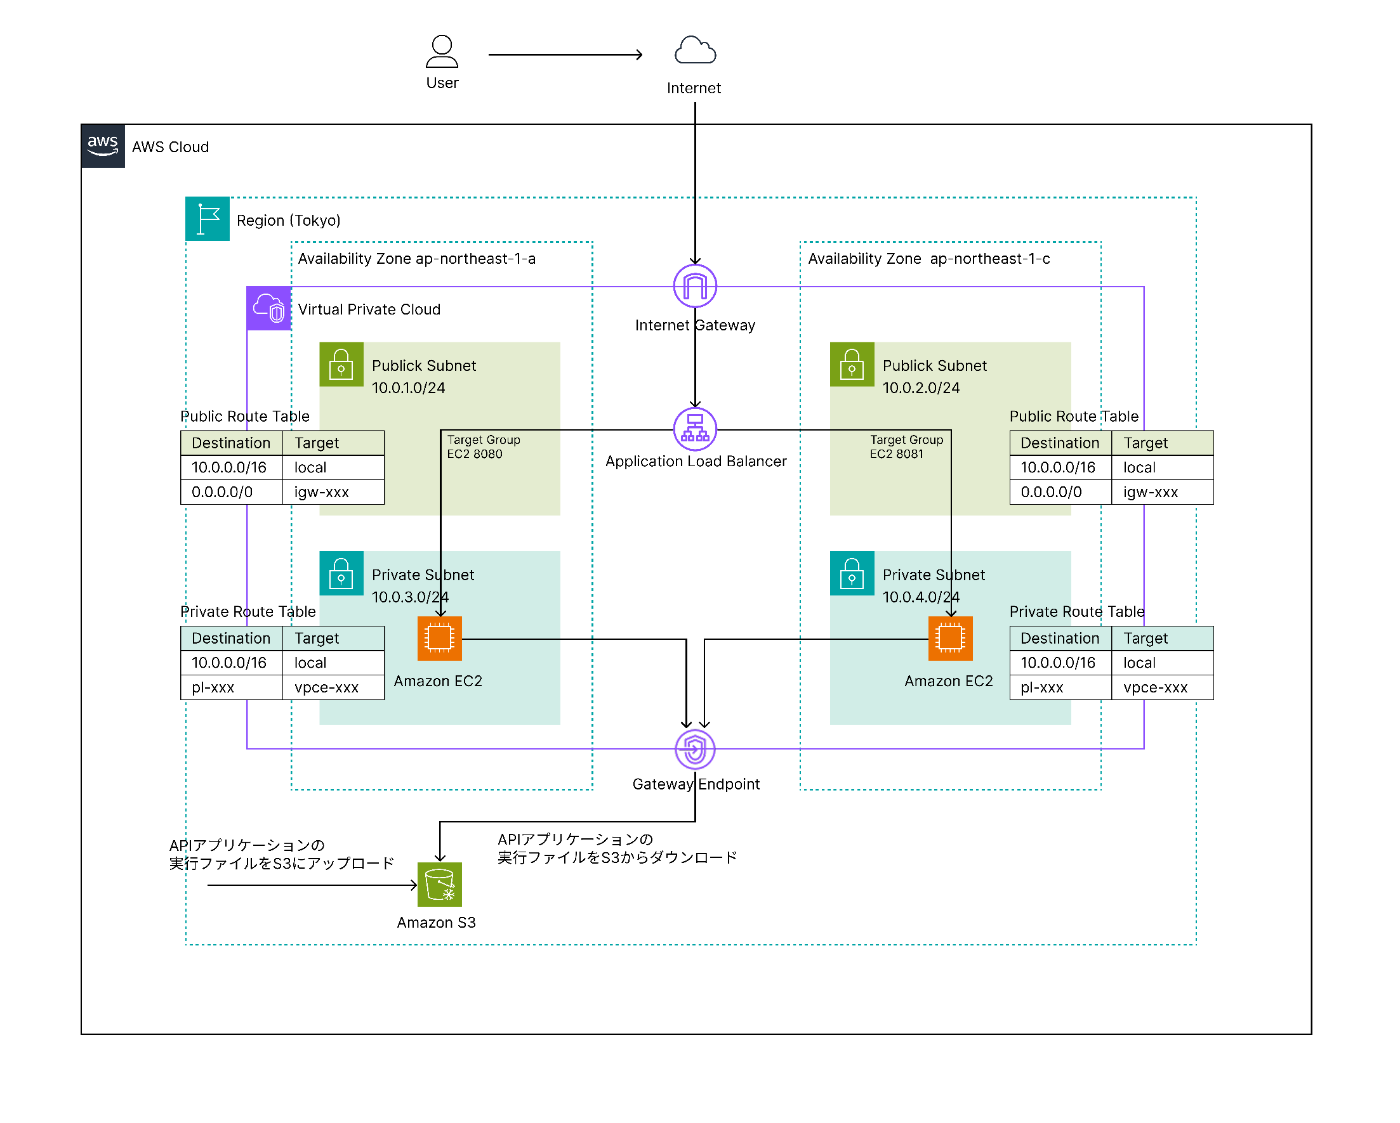Click the "AWS Cloud" label
This screenshot has width=1400, height=1123.
coord(170,147)
